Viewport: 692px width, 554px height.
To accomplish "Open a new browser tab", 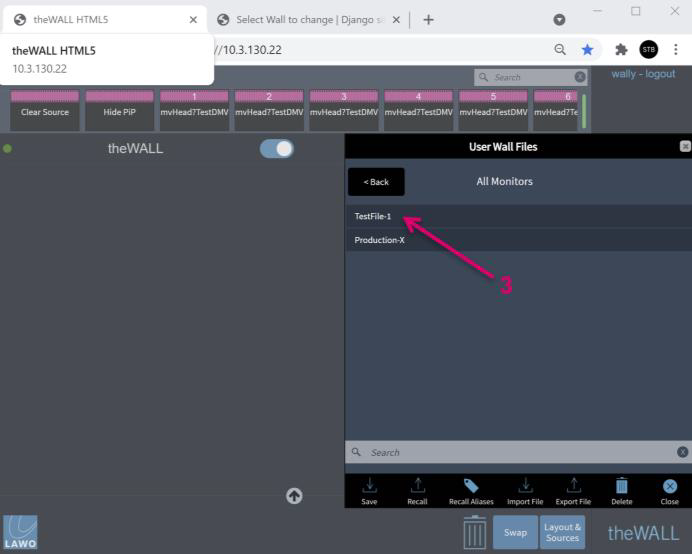I will pyautogui.click(x=428, y=20).
